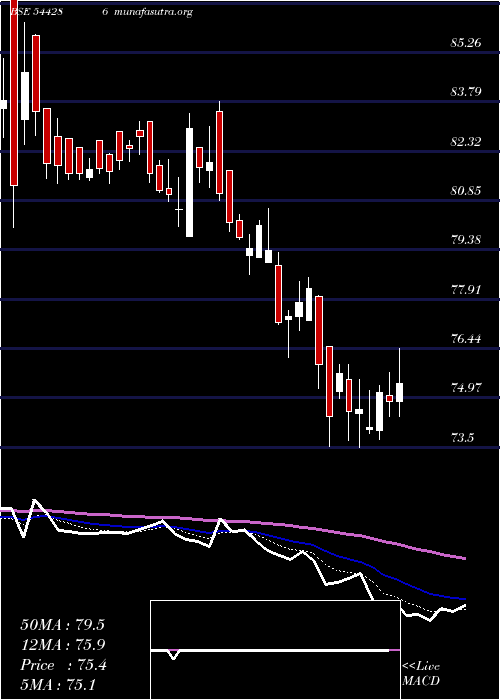Click the 74.97 price axis label

[x=466, y=388]
